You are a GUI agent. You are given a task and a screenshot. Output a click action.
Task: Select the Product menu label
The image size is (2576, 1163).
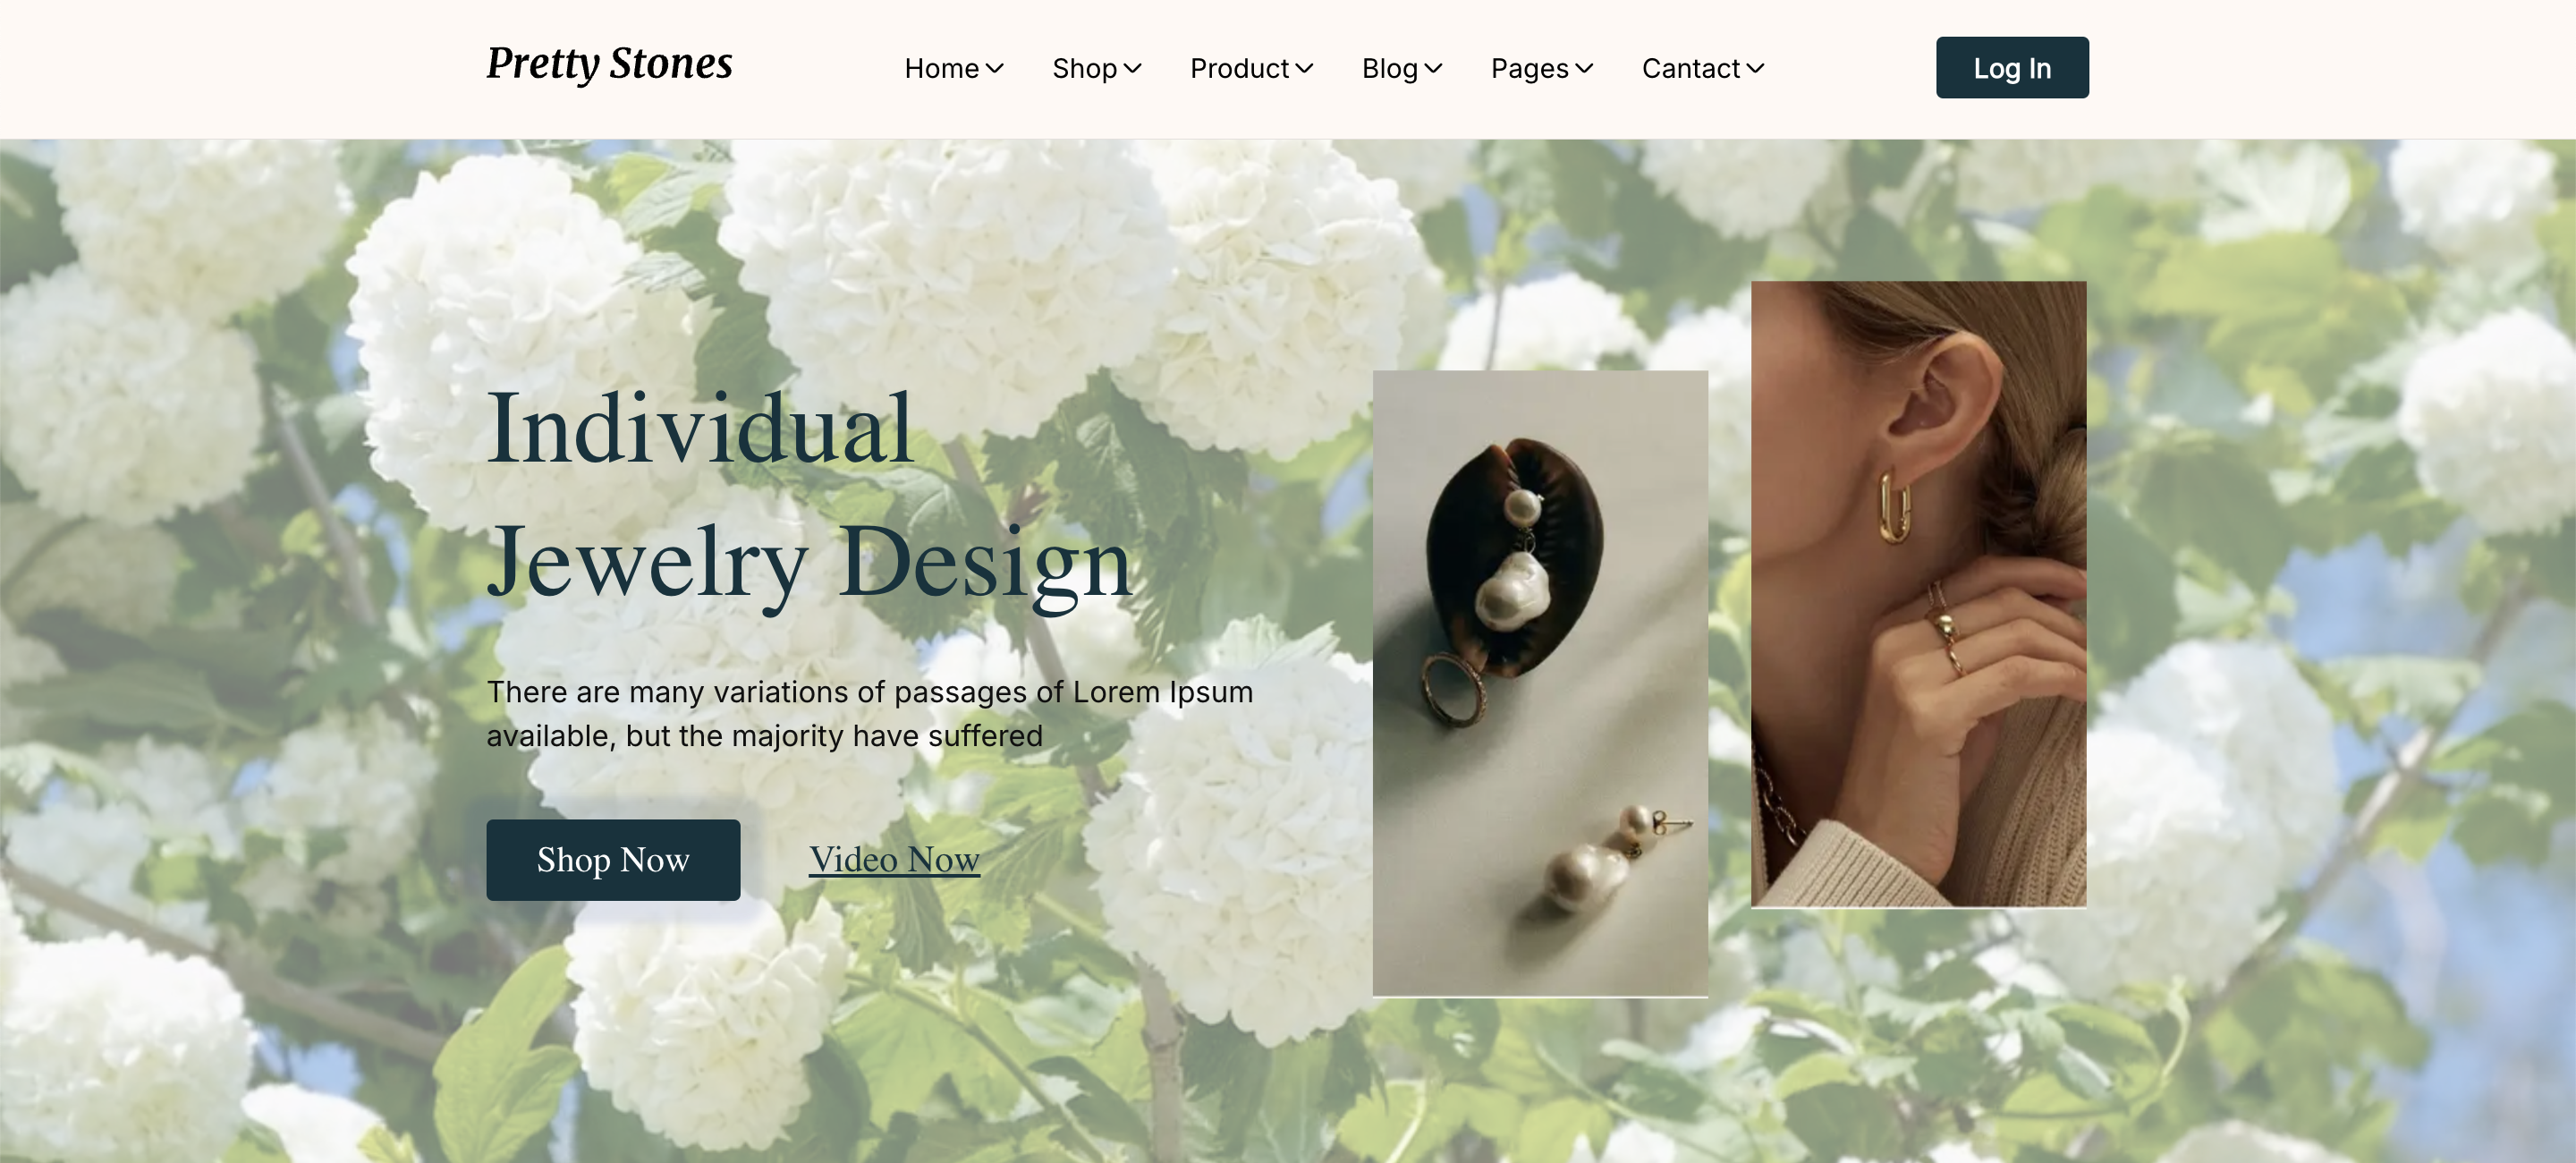[x=1239, y=68]
